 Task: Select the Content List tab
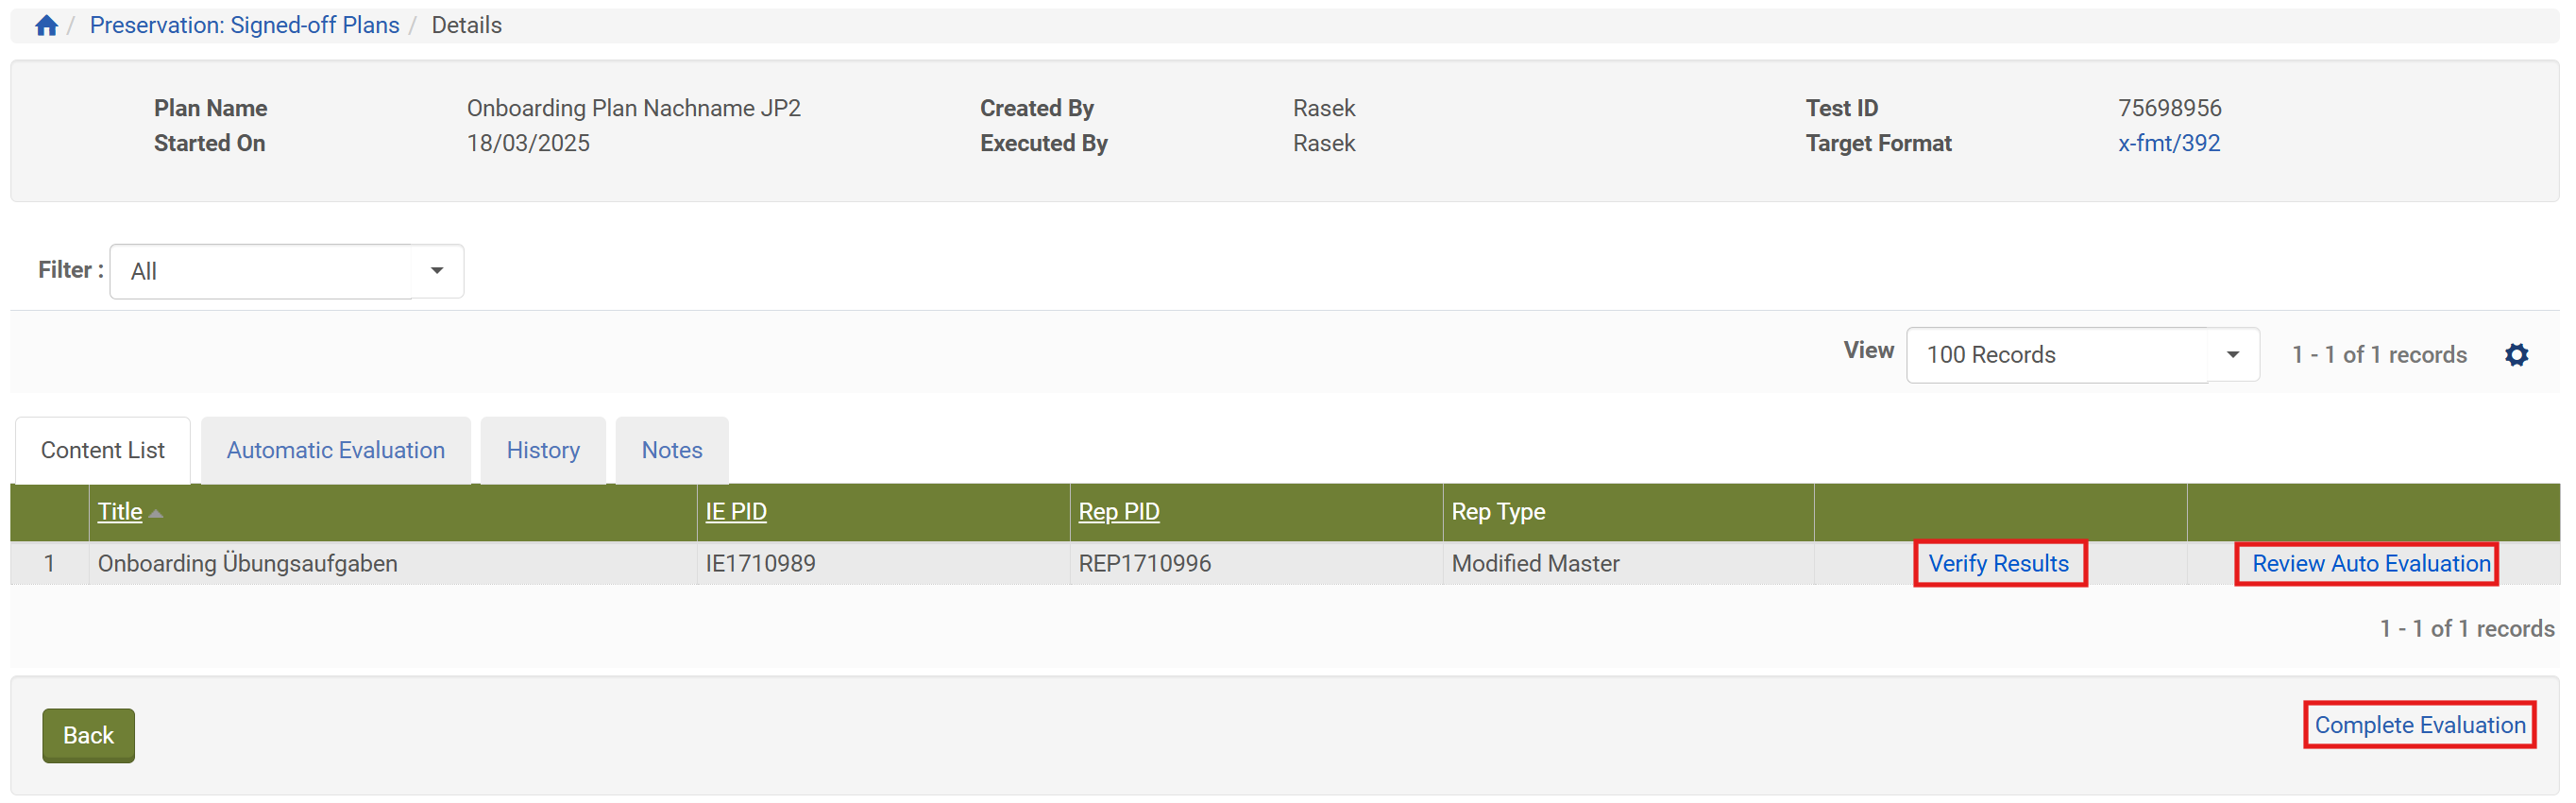click(x=103, y=451)
